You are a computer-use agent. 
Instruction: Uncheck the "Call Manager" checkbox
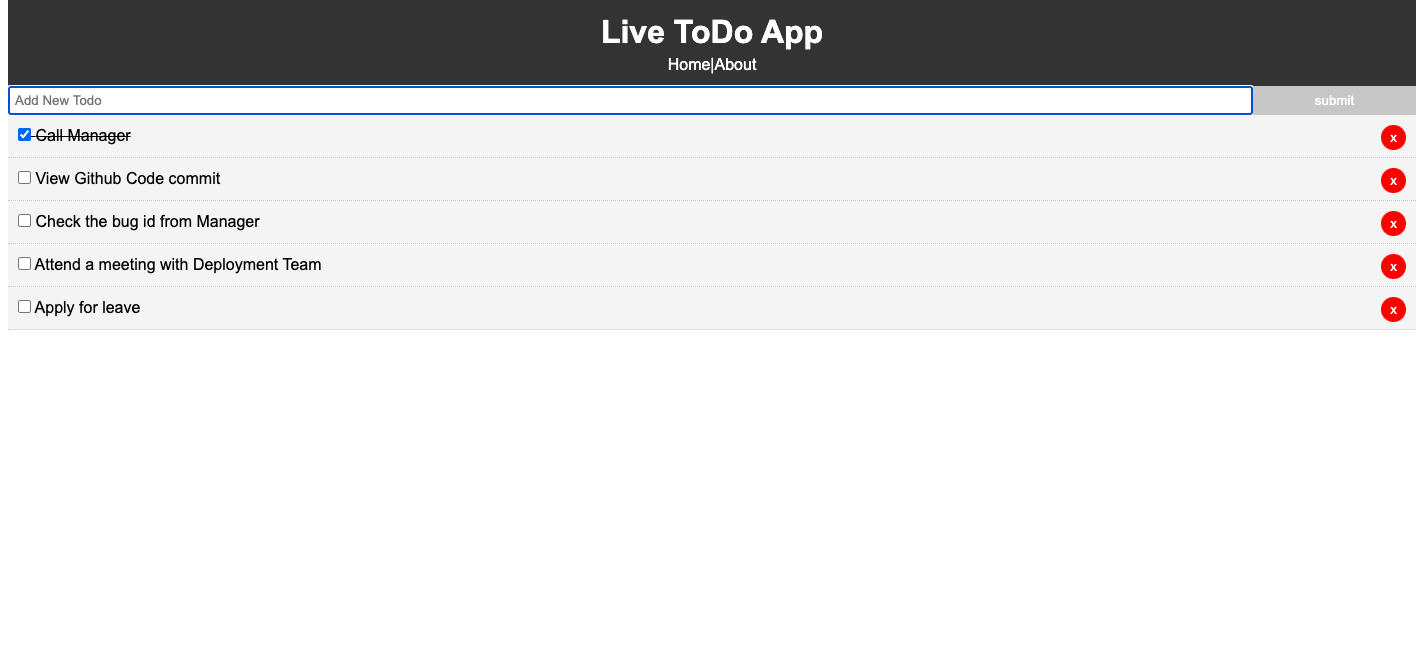pos(25,135)
